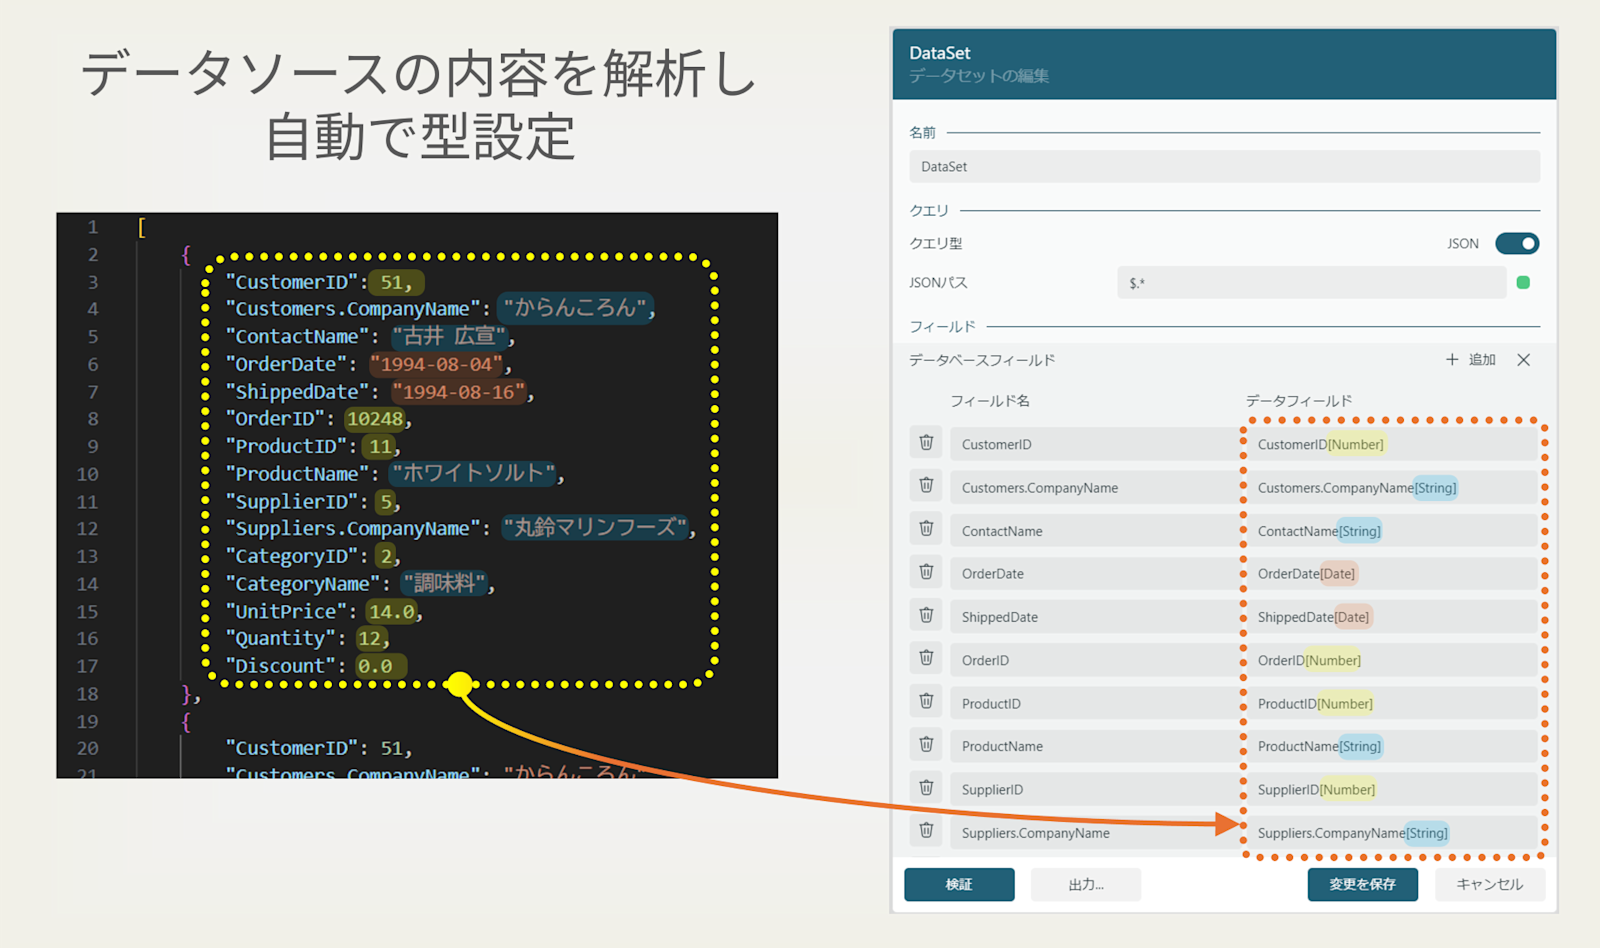Delete the OrderDate field row
Viewport: 1600px width, 948px height.
click(x=926, y=572)
